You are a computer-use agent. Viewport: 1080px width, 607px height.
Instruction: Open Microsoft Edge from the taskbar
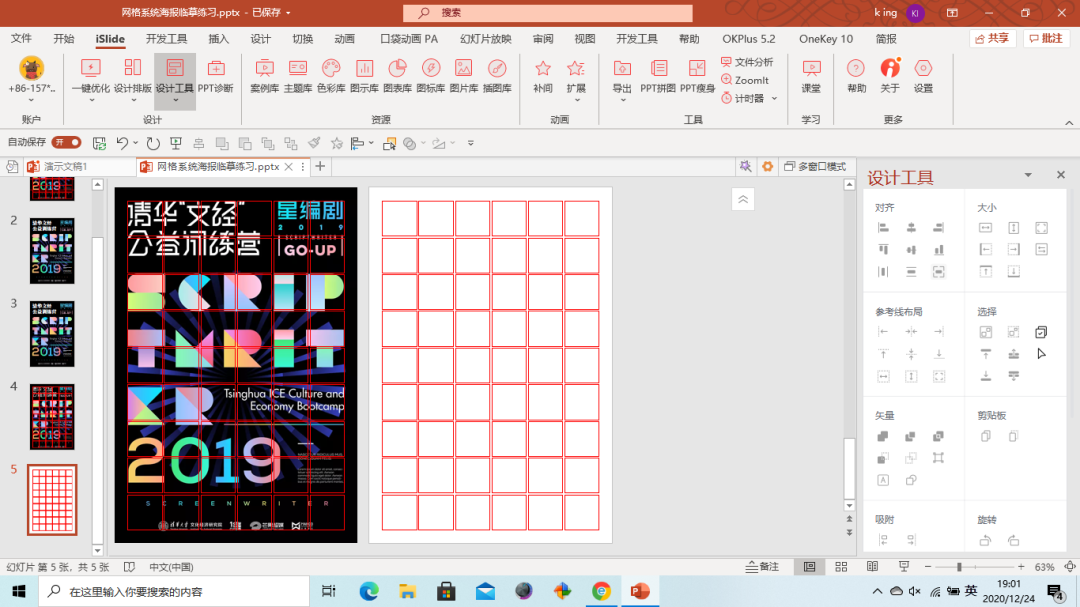click(x=369, y=591)
